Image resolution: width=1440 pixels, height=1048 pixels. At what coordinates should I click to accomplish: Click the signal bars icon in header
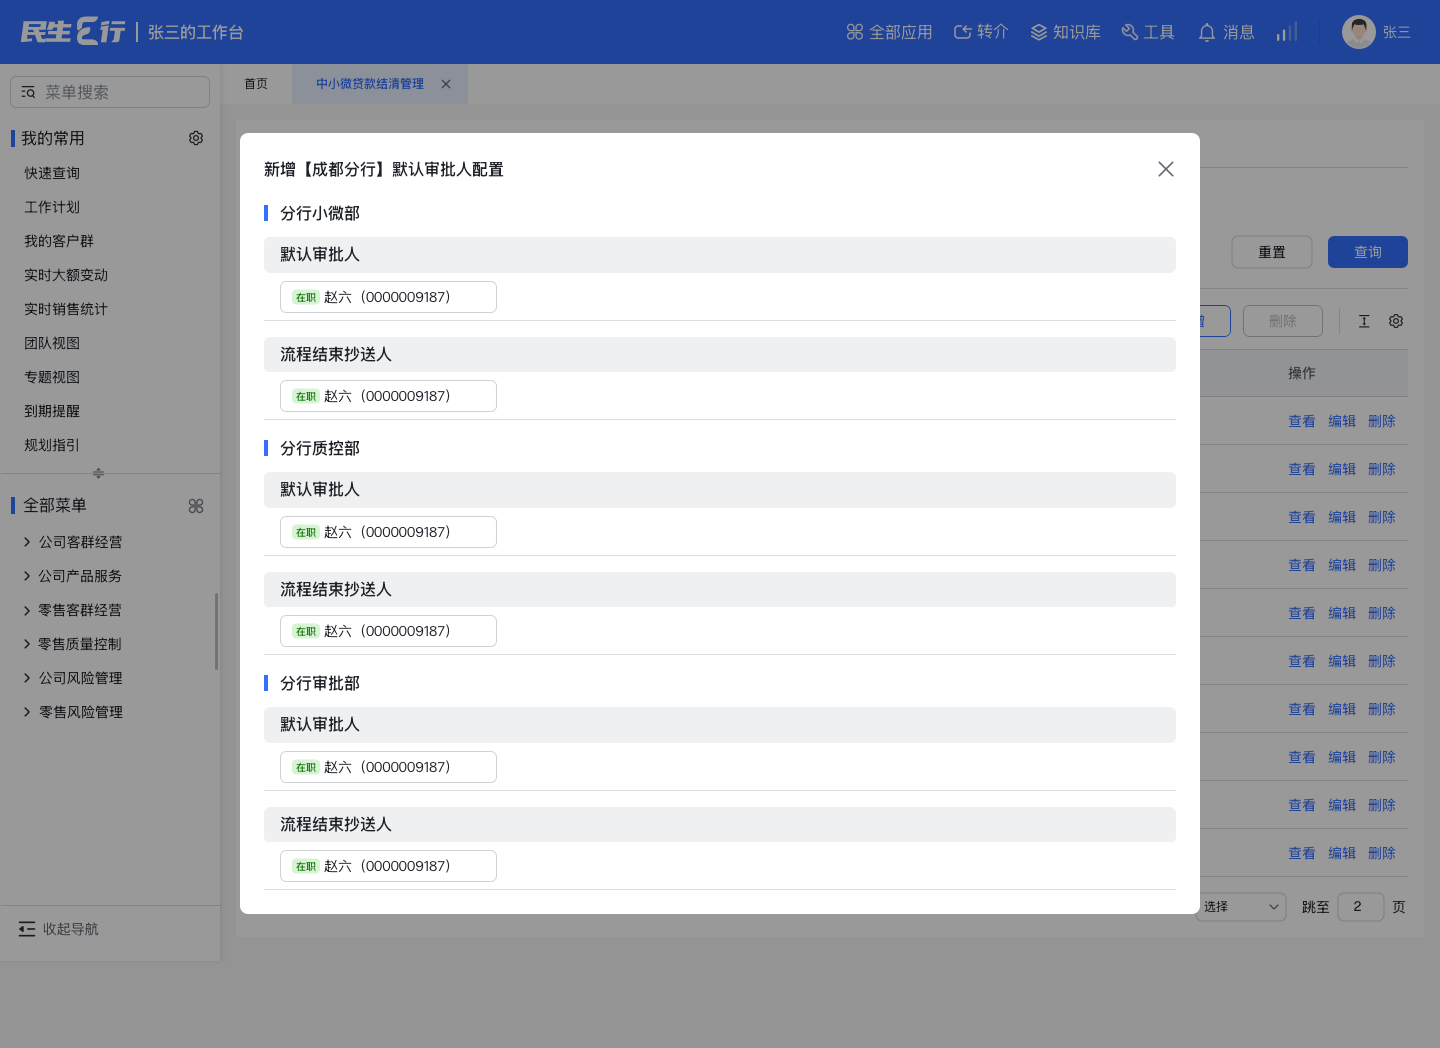(x=1287, y=32)
